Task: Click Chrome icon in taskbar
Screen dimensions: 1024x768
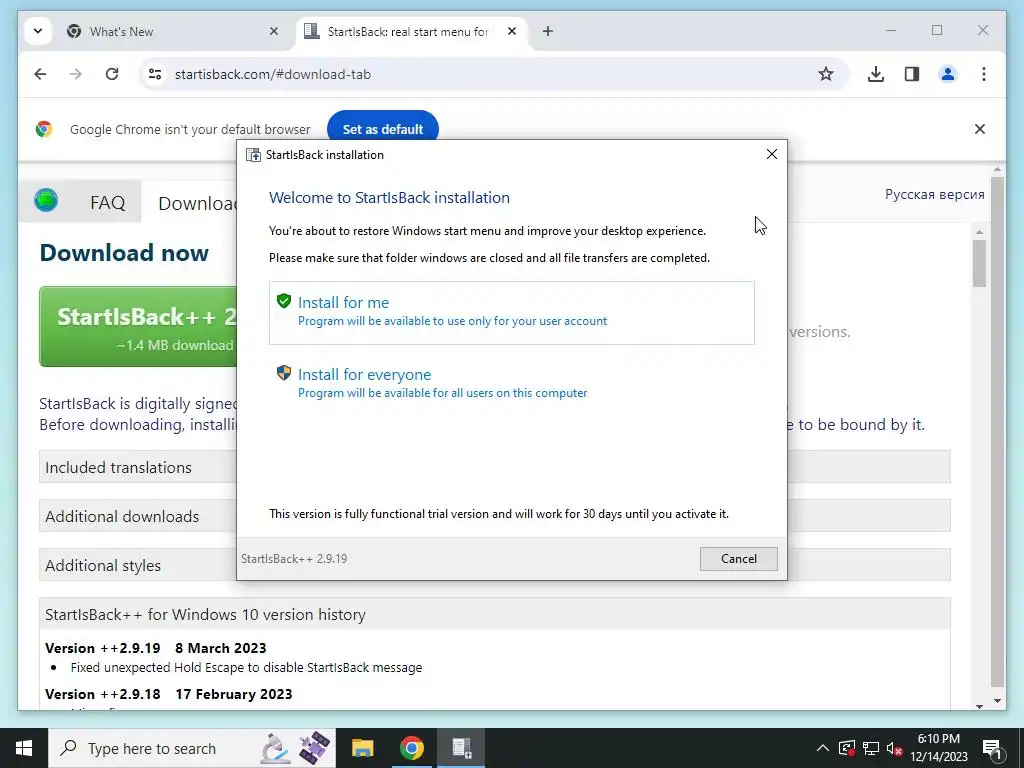Action: (x=411, y=748)
